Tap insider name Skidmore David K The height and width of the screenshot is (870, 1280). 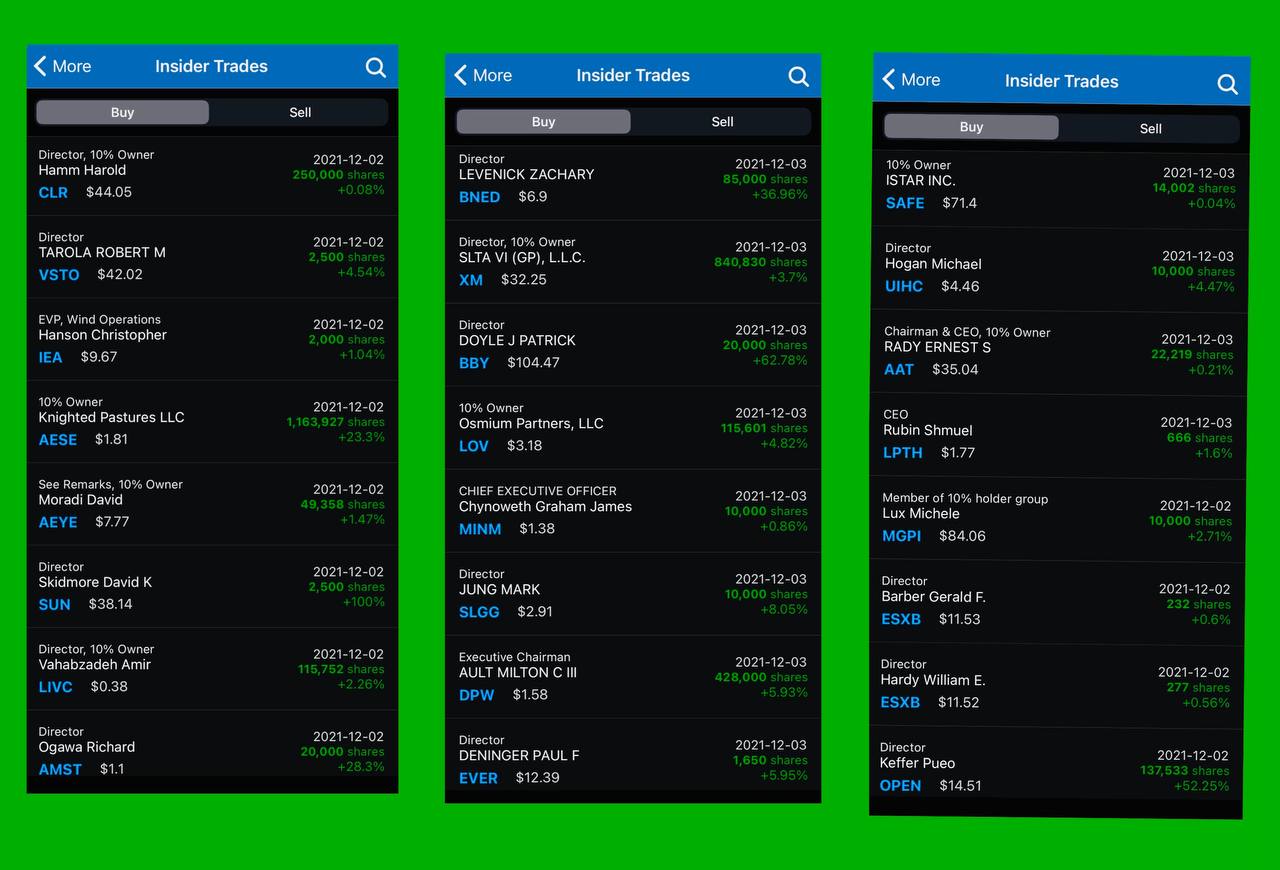pos(95,582)
